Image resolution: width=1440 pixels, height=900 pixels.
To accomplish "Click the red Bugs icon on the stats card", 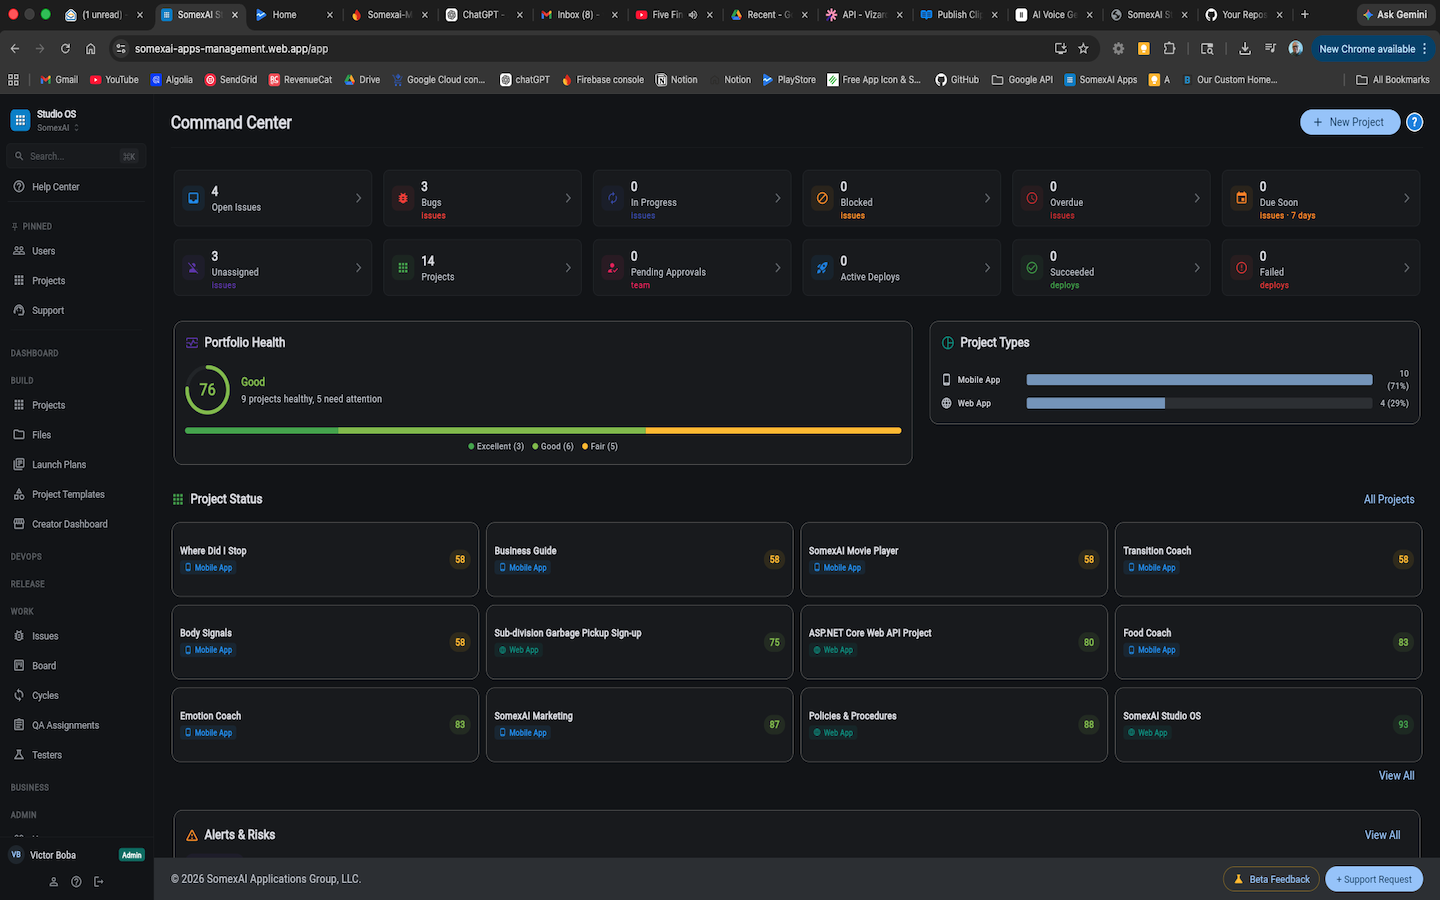I will click(402, 197).
